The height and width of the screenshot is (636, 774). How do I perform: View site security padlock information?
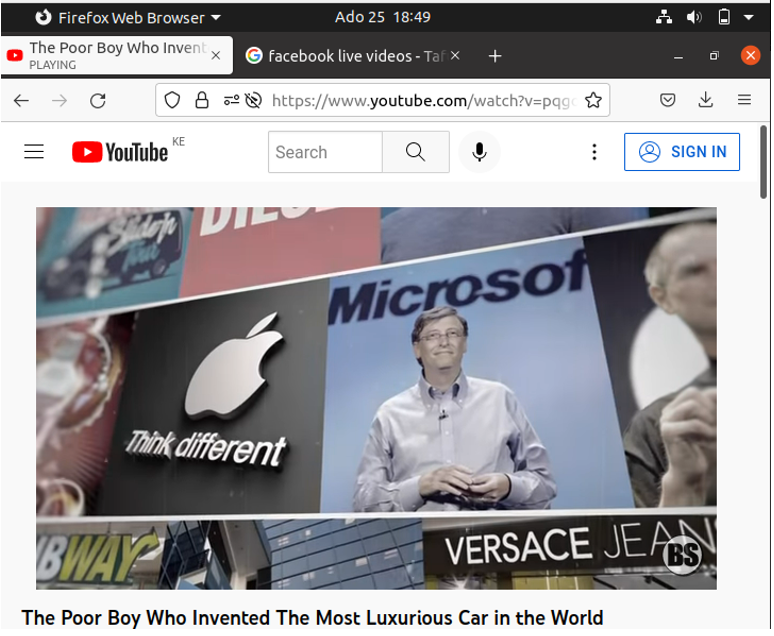tap(202, 100)
